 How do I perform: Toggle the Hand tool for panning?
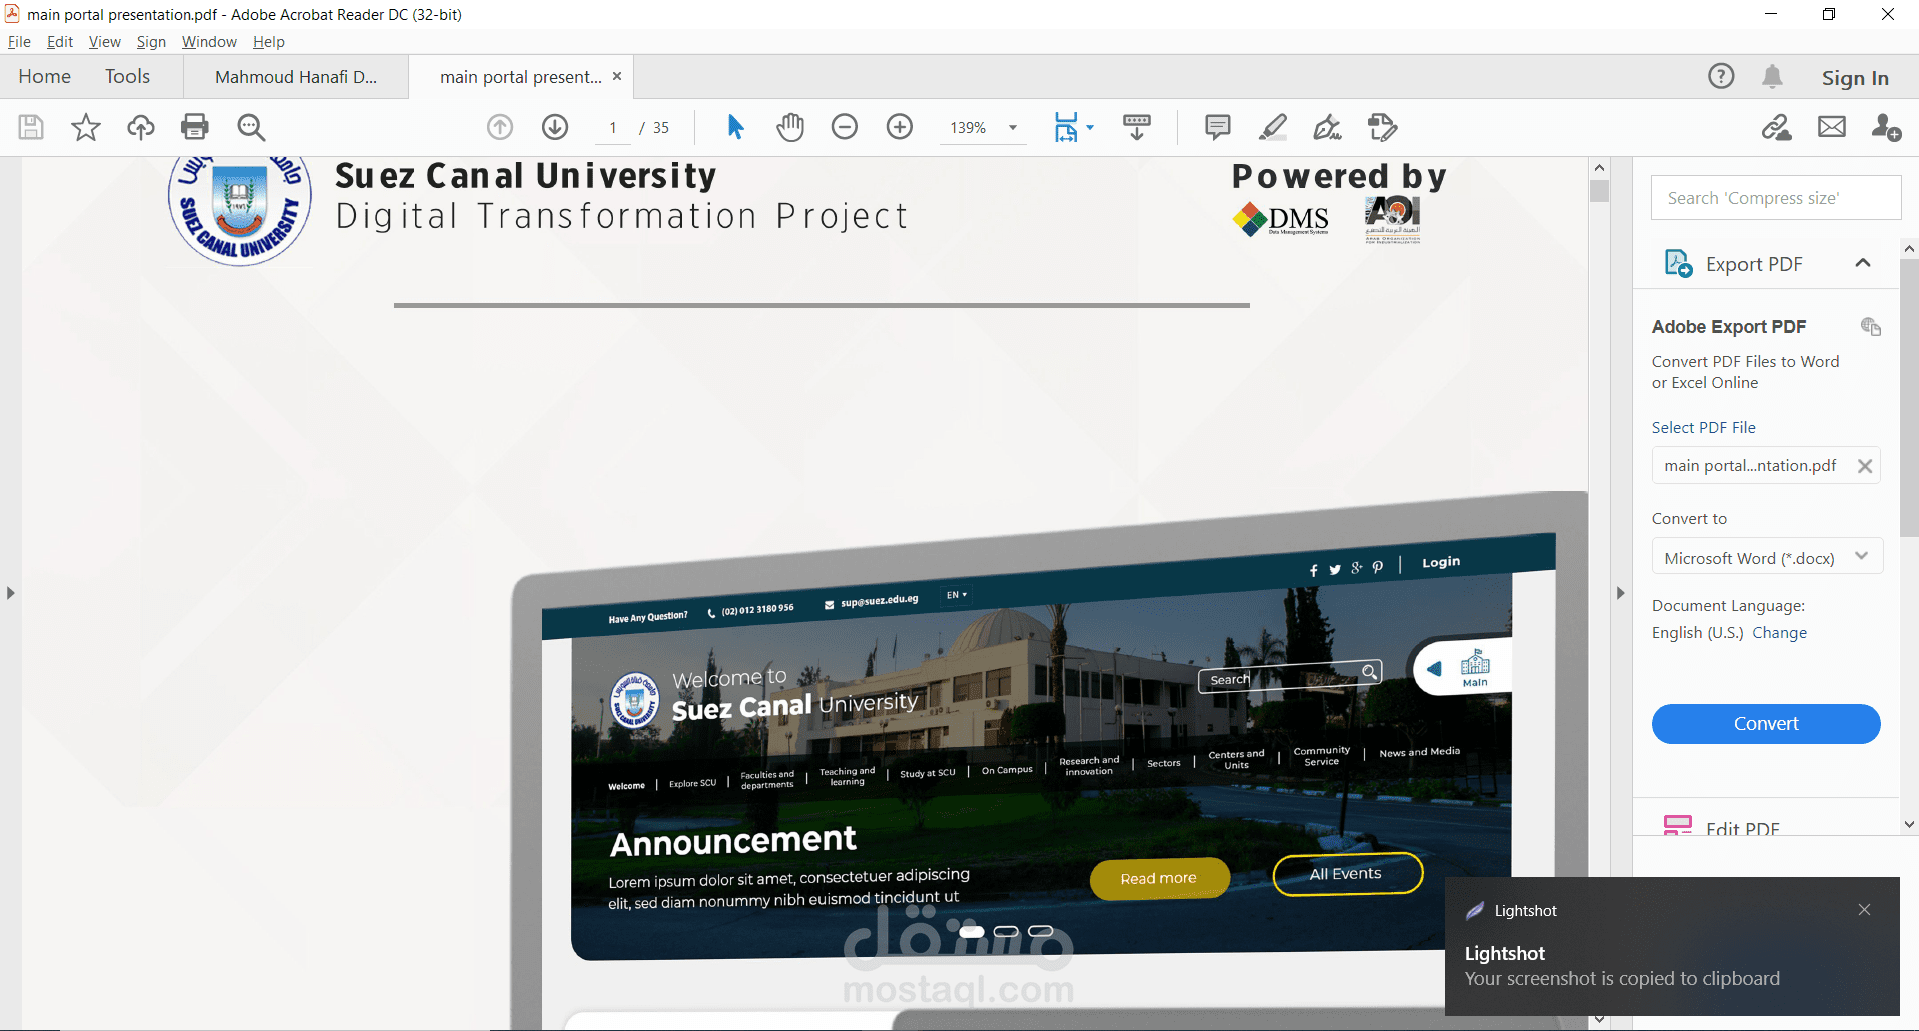pos(790,127)
